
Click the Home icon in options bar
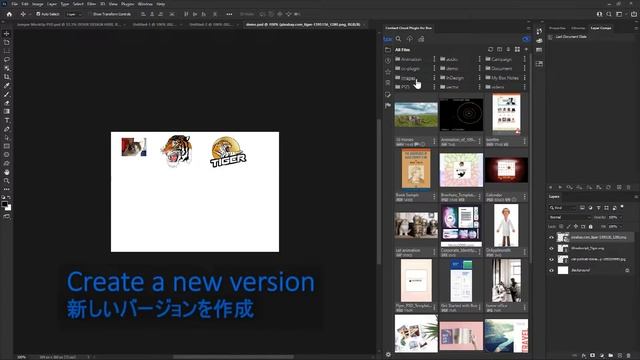9,14
